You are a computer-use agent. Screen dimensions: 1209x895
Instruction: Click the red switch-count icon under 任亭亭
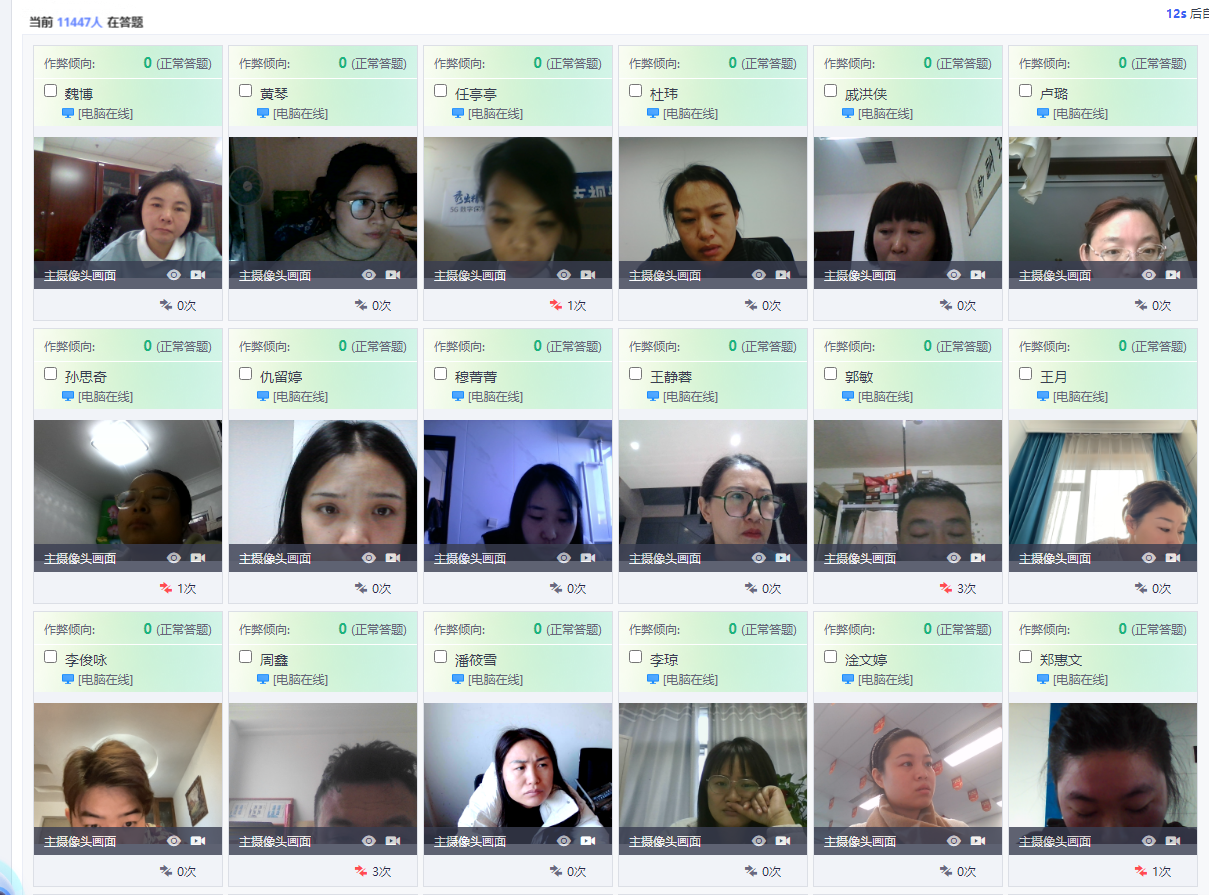click(x=556, y=305)
